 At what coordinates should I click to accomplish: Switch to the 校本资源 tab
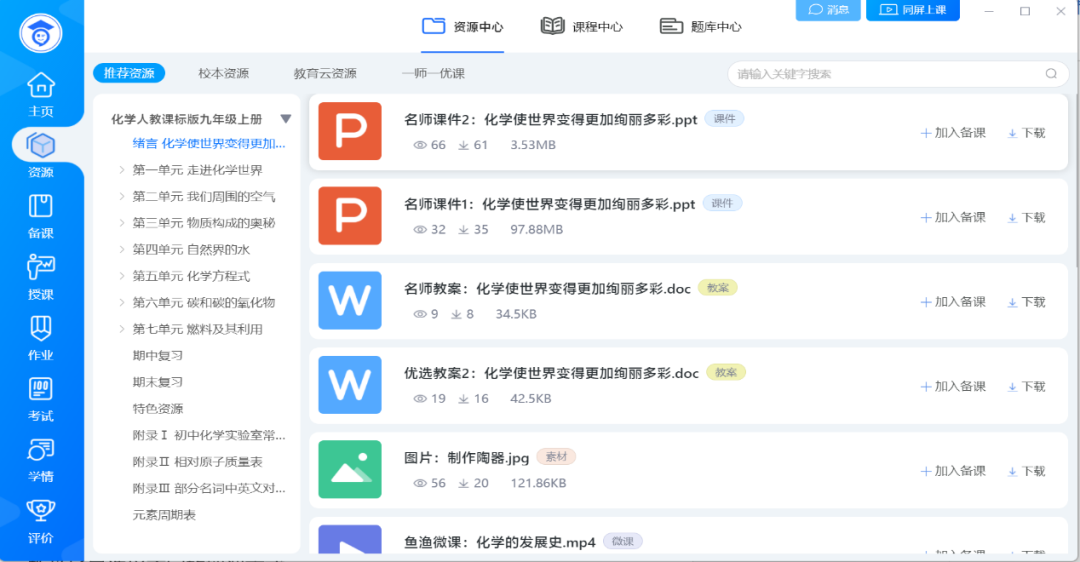tap(223, 74)
